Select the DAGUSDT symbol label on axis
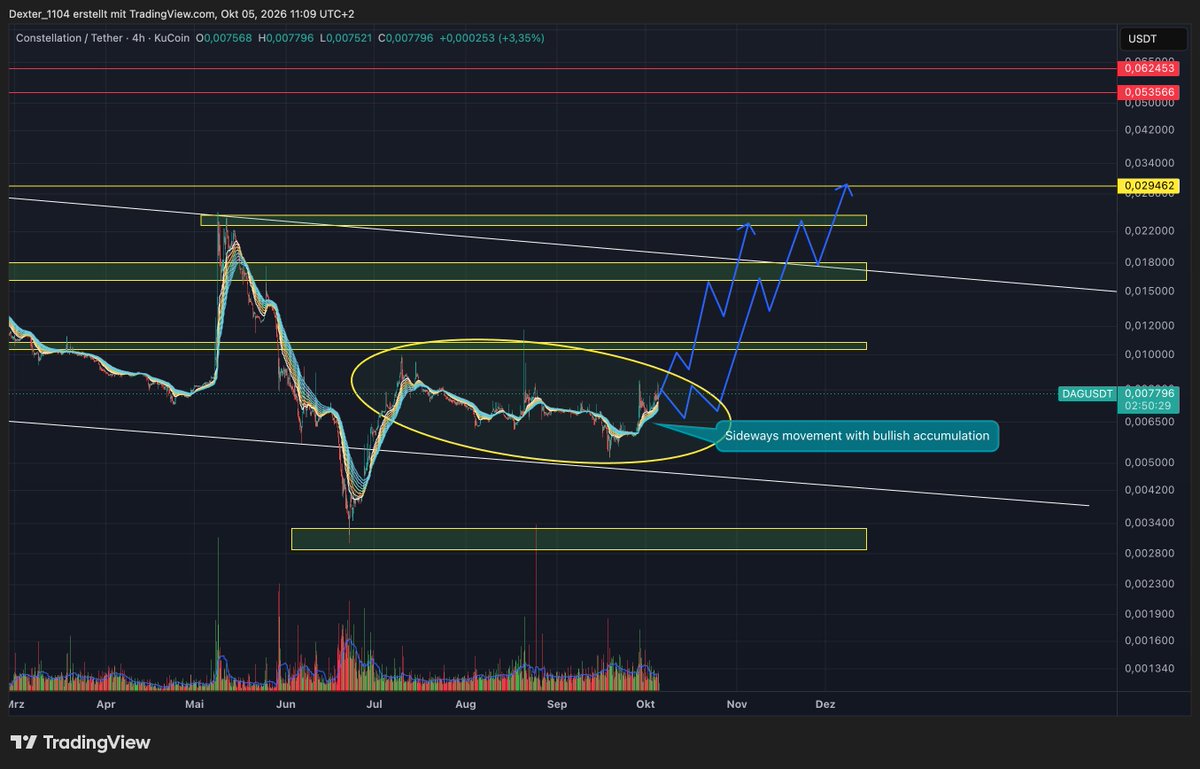Screen dimensions: 1200x769 click(x=1088, y=395)
